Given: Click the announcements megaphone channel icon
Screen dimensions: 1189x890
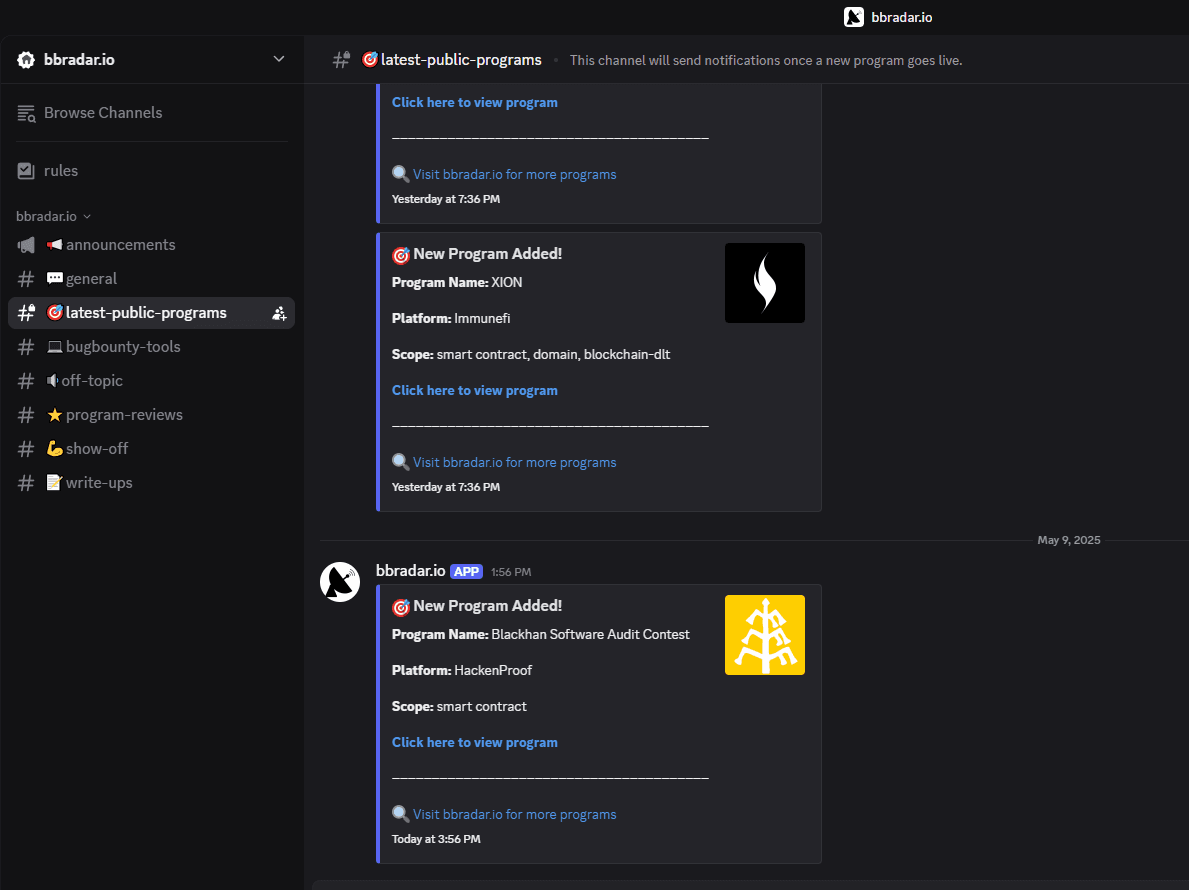Looking at the screenshot, I should click(x=26, y=245).
